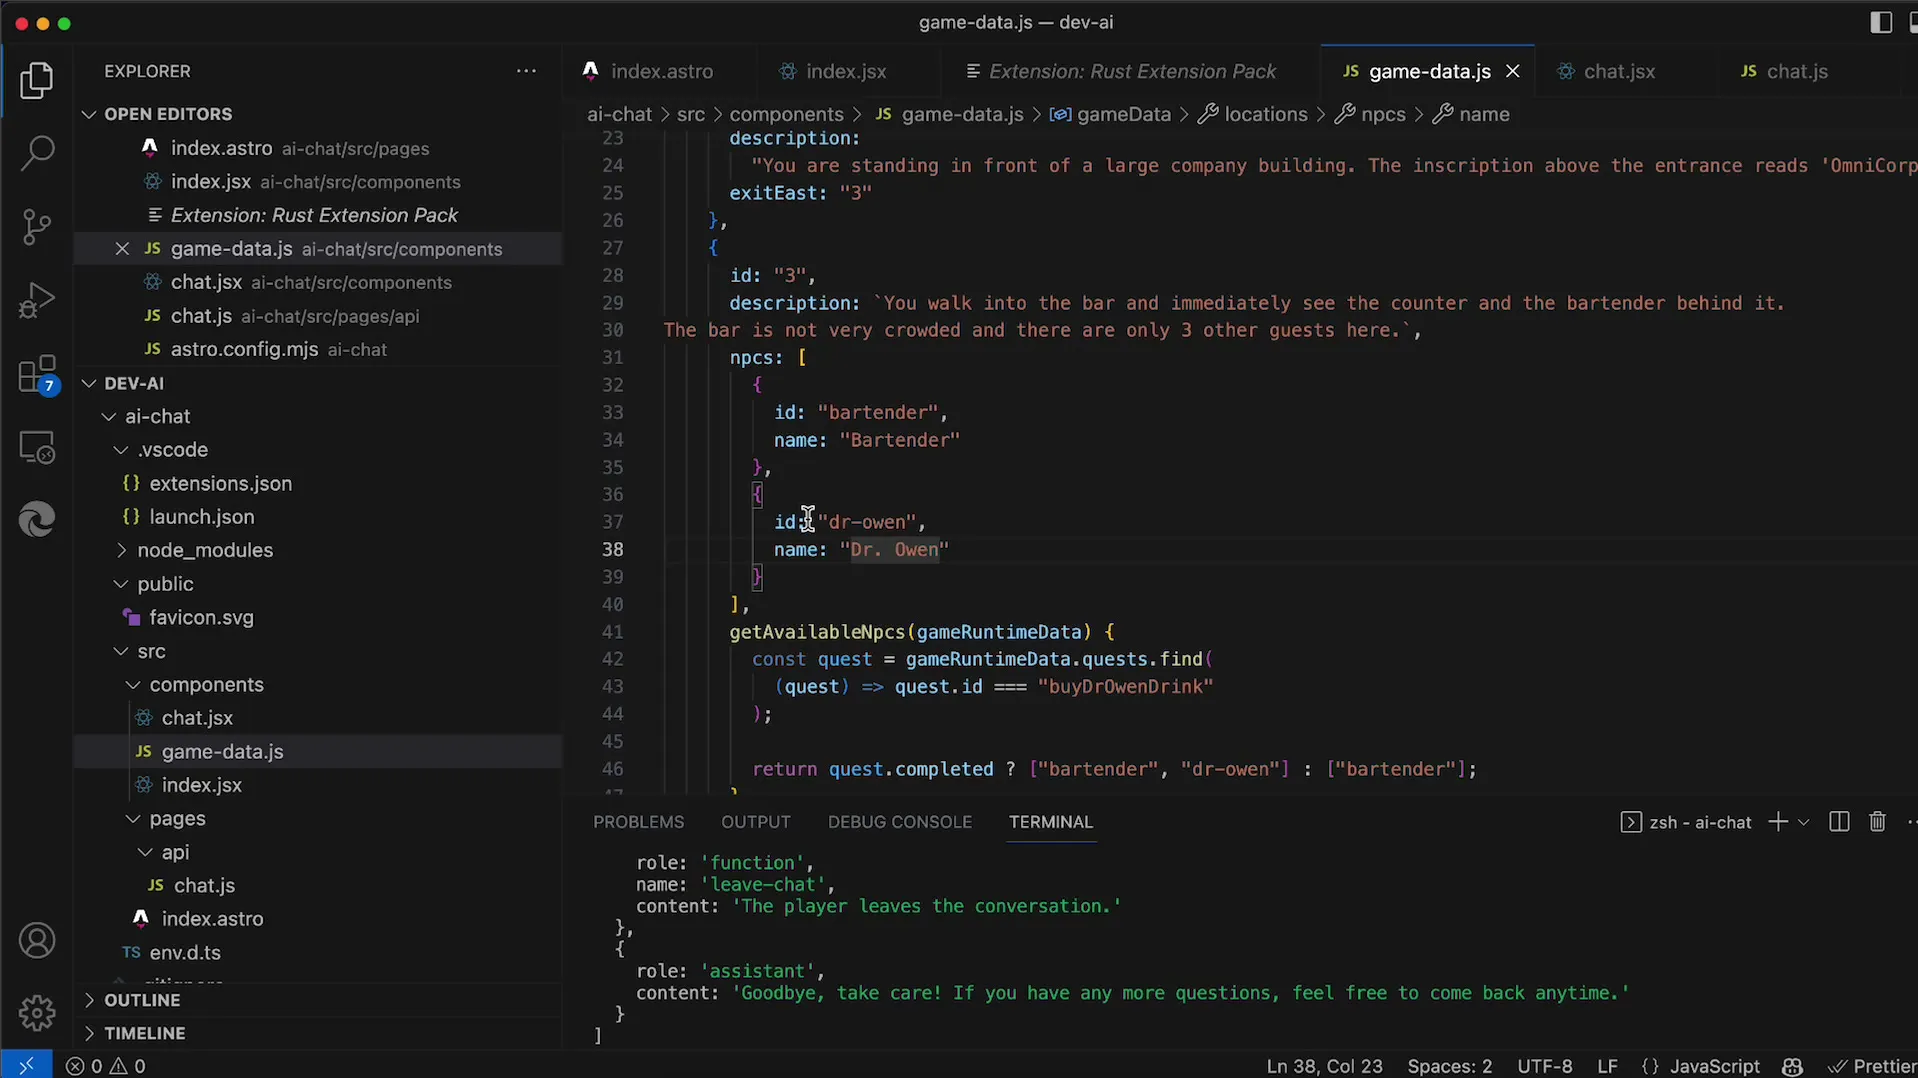Close game-data.js in Open Editors list
The width and height of the screenshot is (1918, 1078).
pos(122,249)
